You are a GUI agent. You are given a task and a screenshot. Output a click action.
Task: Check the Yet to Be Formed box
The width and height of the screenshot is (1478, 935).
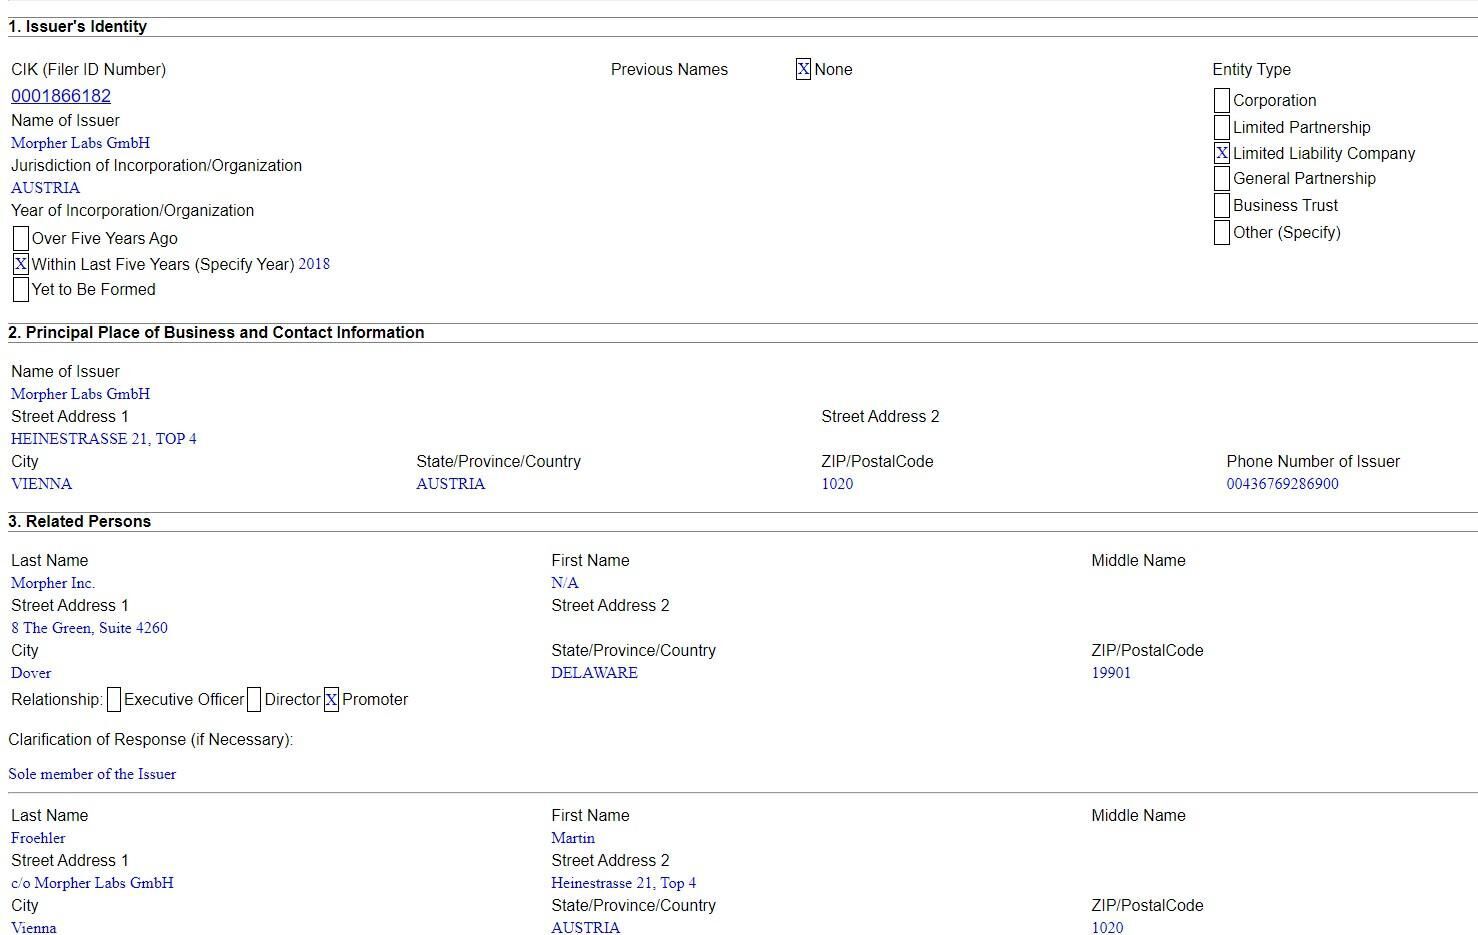point(20,289)
